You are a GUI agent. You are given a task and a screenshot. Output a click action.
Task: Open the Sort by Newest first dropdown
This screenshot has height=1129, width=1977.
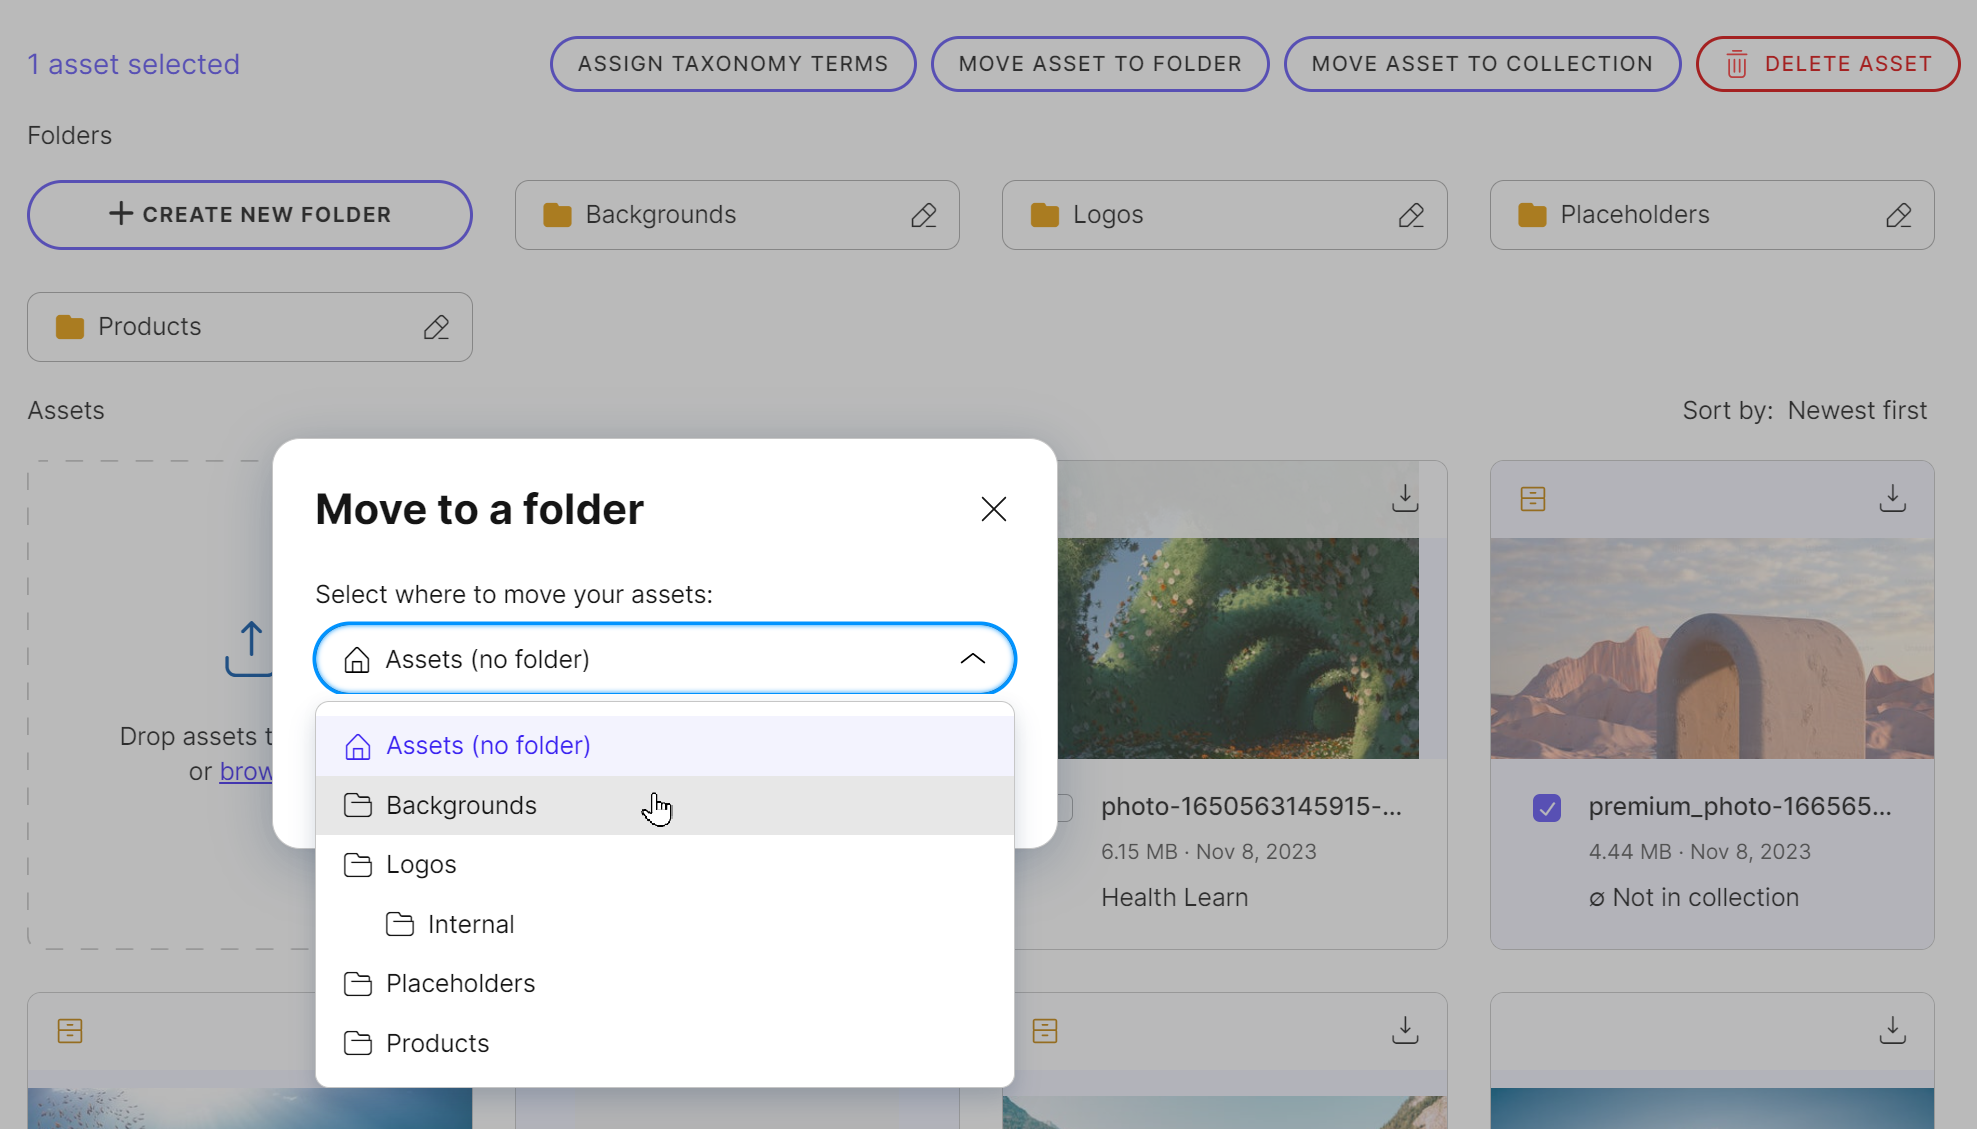(x=1856, y=411)
